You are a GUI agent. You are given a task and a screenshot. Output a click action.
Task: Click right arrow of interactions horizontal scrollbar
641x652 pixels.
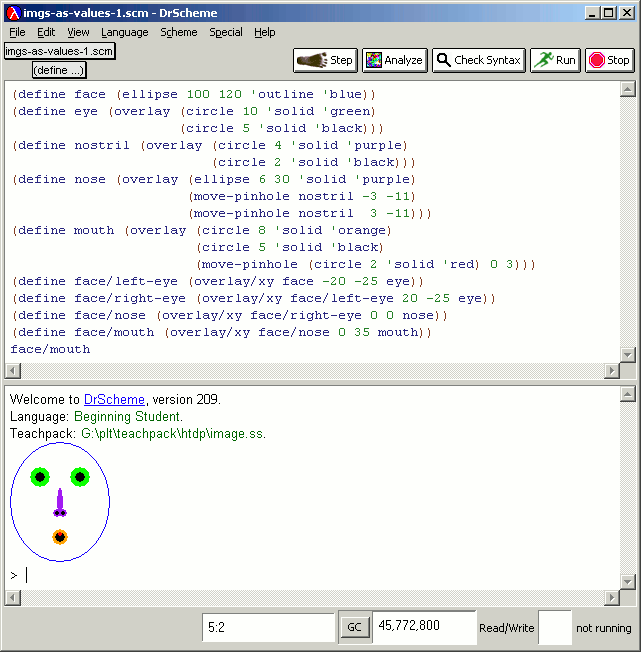point(611,598)
